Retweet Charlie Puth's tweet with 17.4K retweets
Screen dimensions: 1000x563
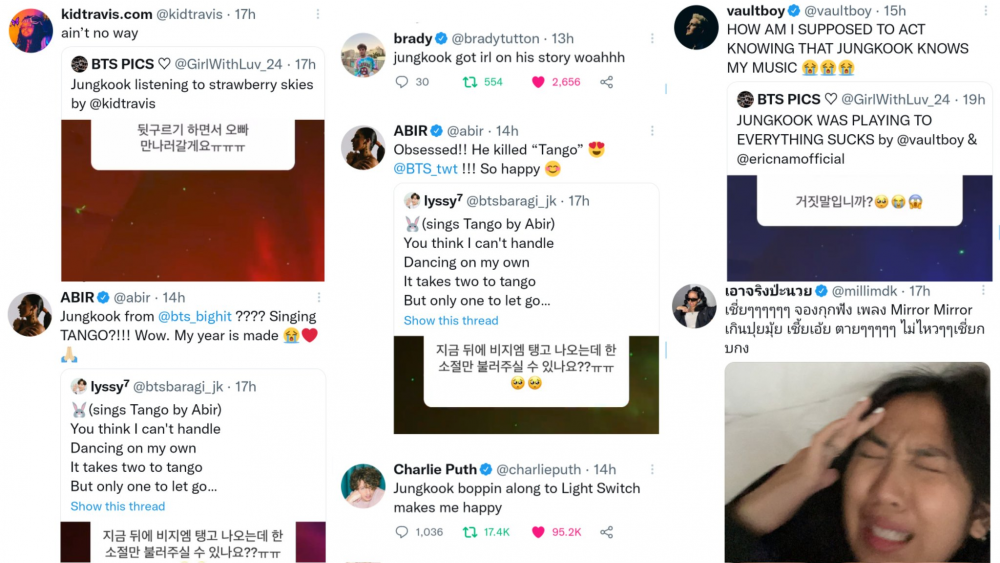point(470,532)
